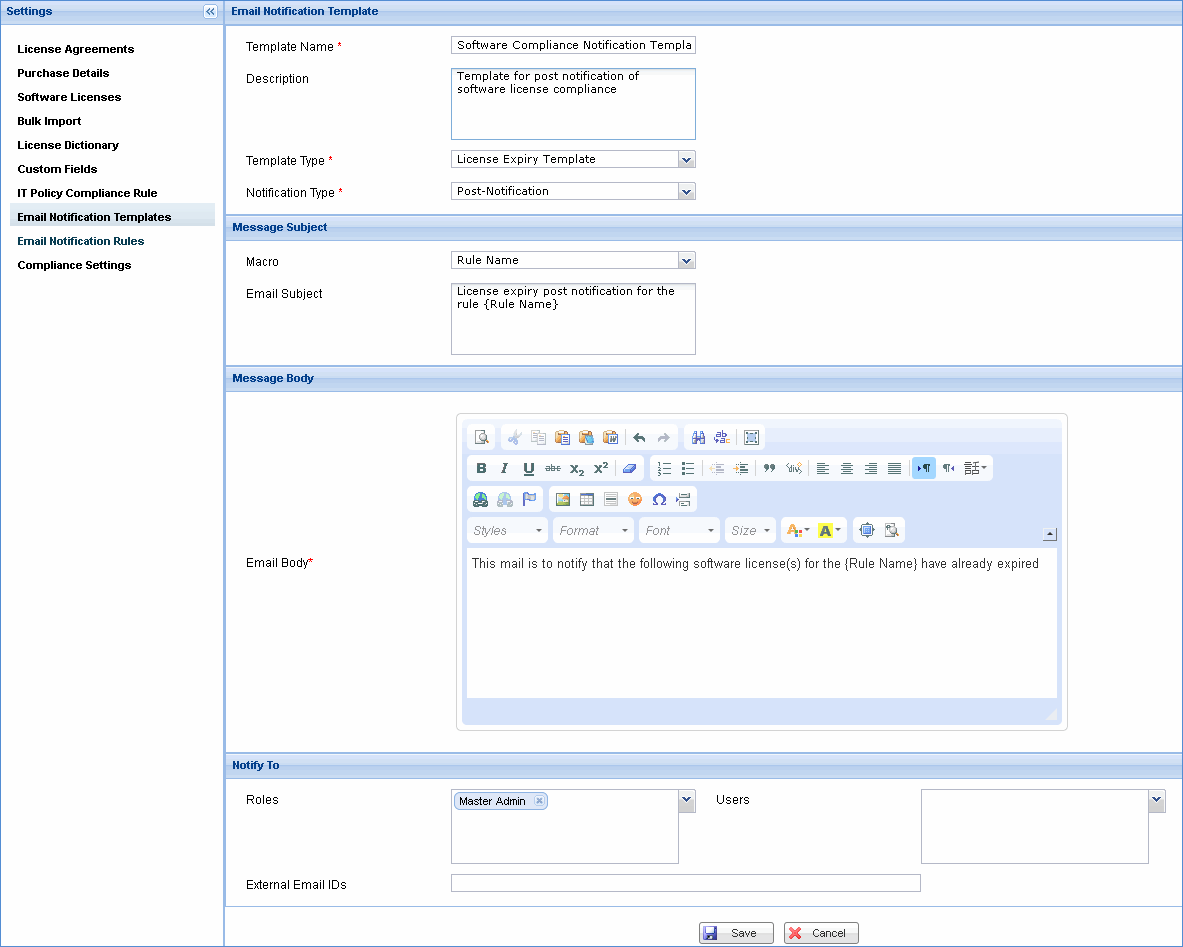Viewport: 1183px width, 947px height.
Task: Save the notification template
Action: point(736,932)
